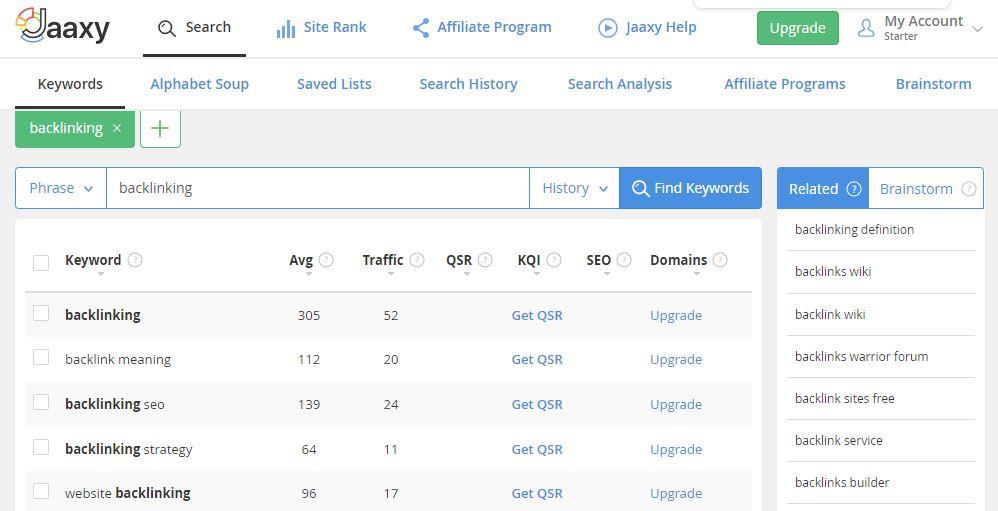Click Upgrade link in backlinking strategy row

(676, 450)
